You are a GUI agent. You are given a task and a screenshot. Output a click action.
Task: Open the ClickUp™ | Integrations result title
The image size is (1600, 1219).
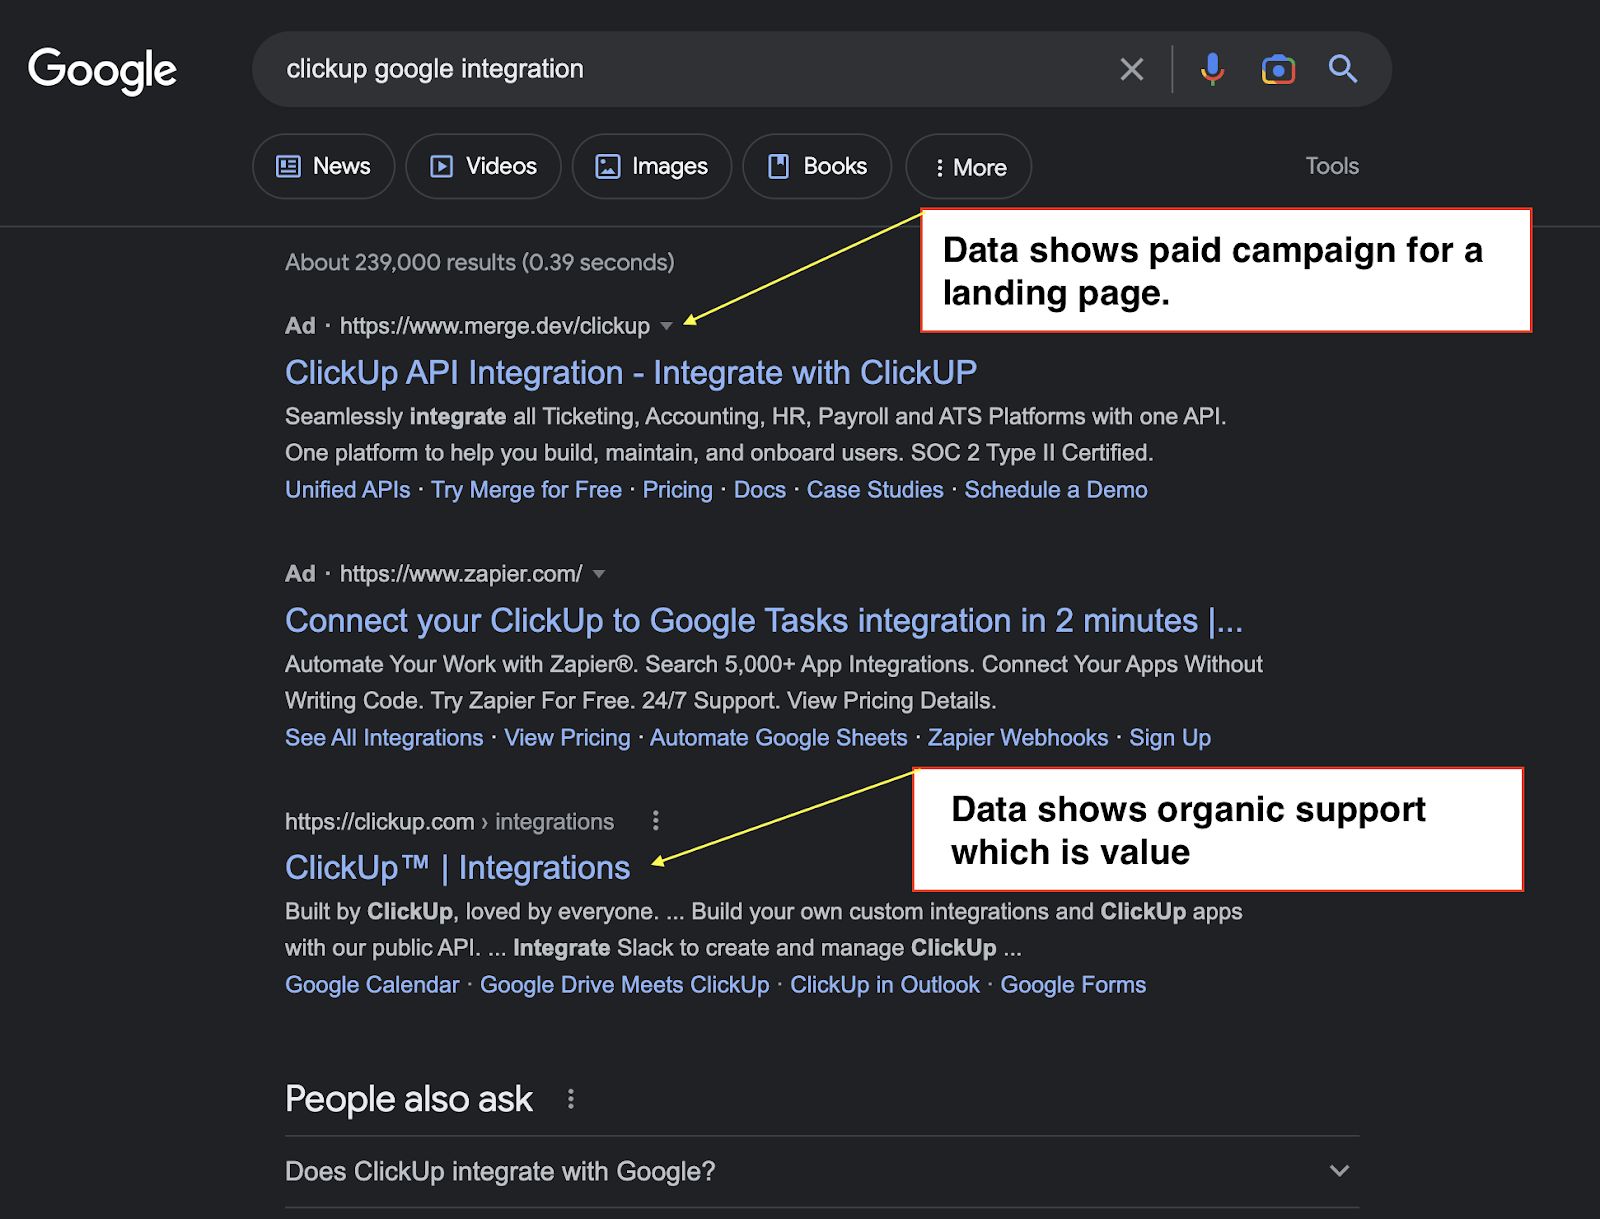pos(458,868)
